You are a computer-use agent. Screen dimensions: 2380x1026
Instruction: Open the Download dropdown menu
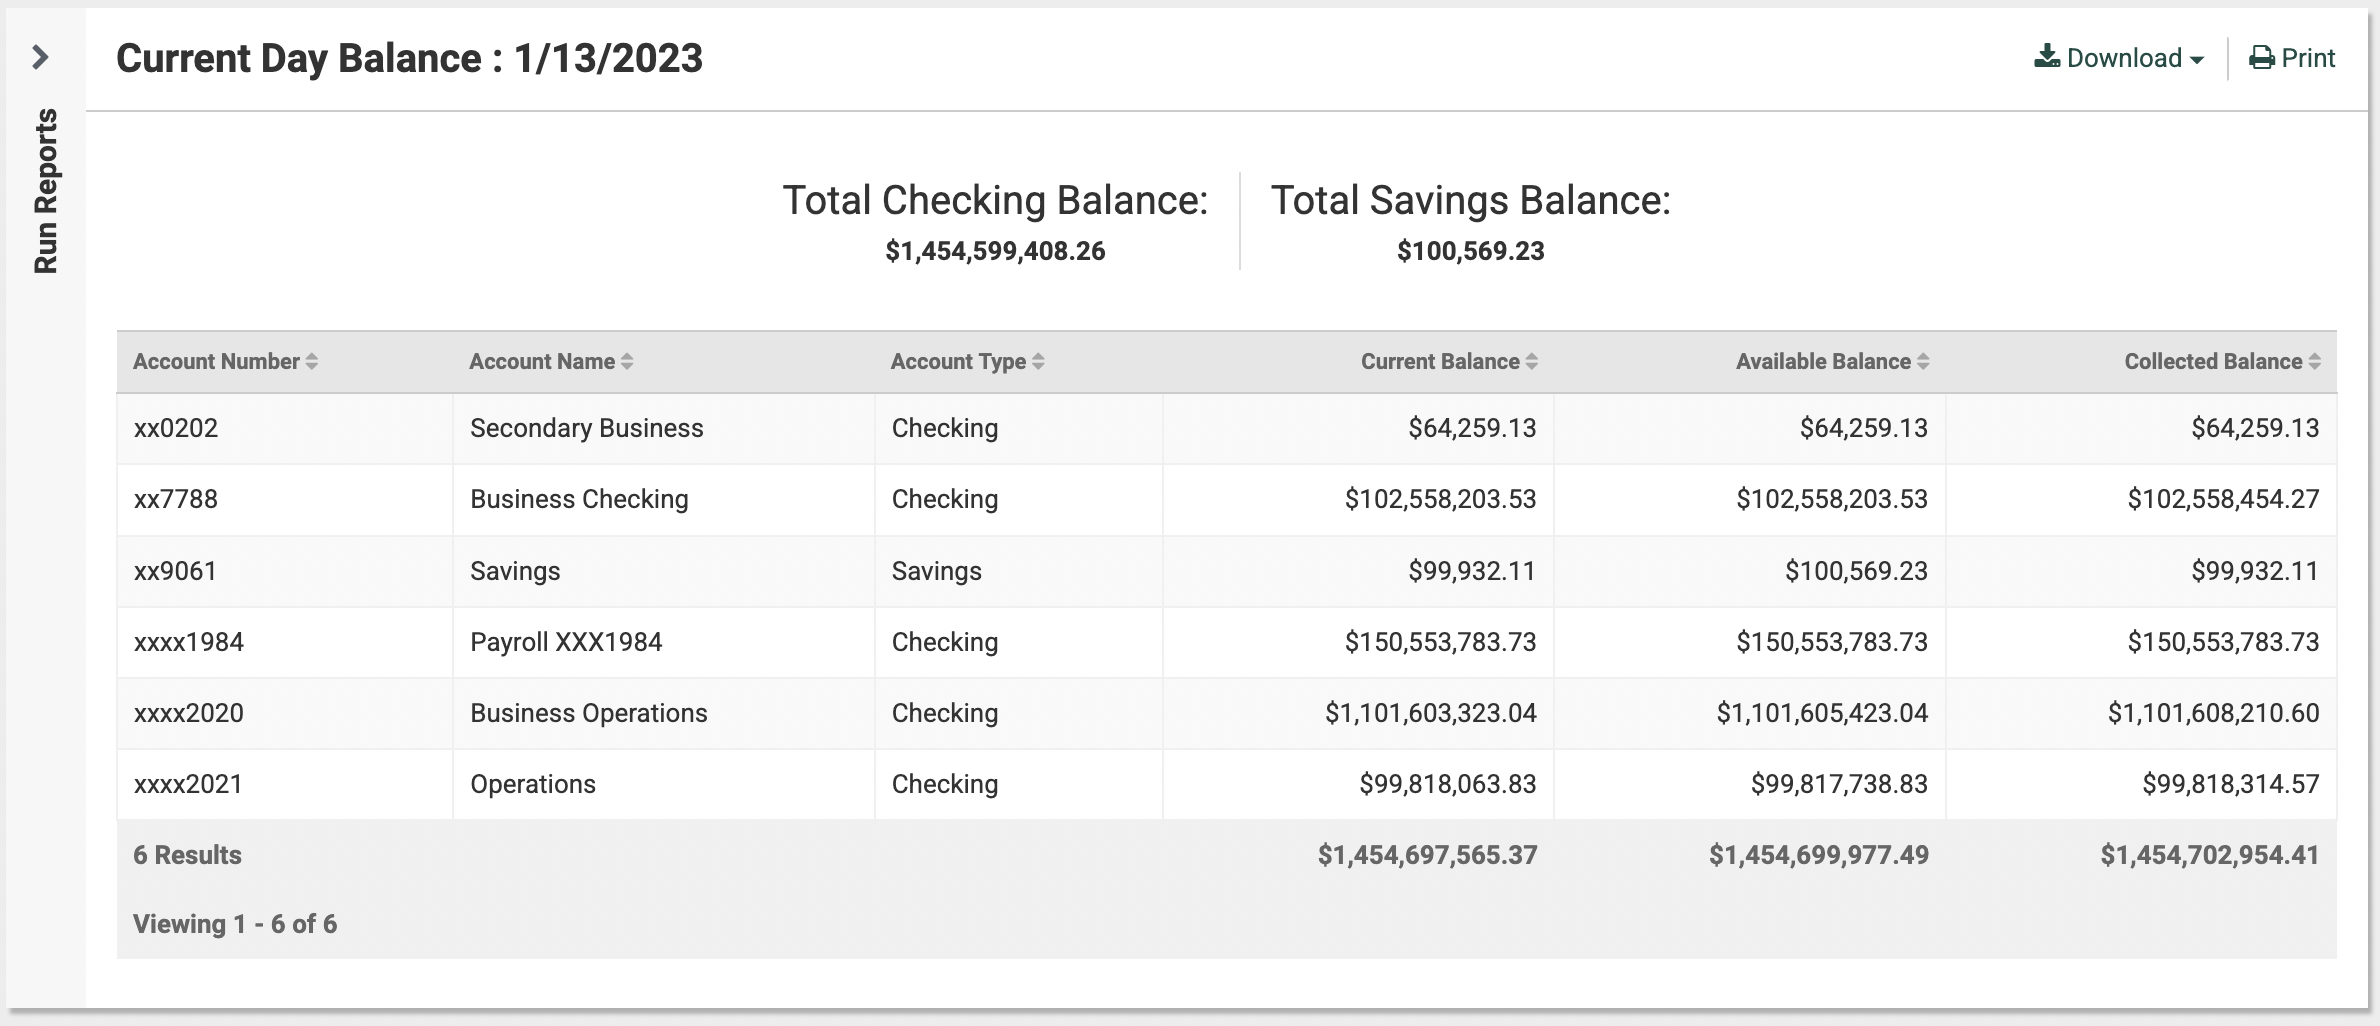[x=2119, y=58]
